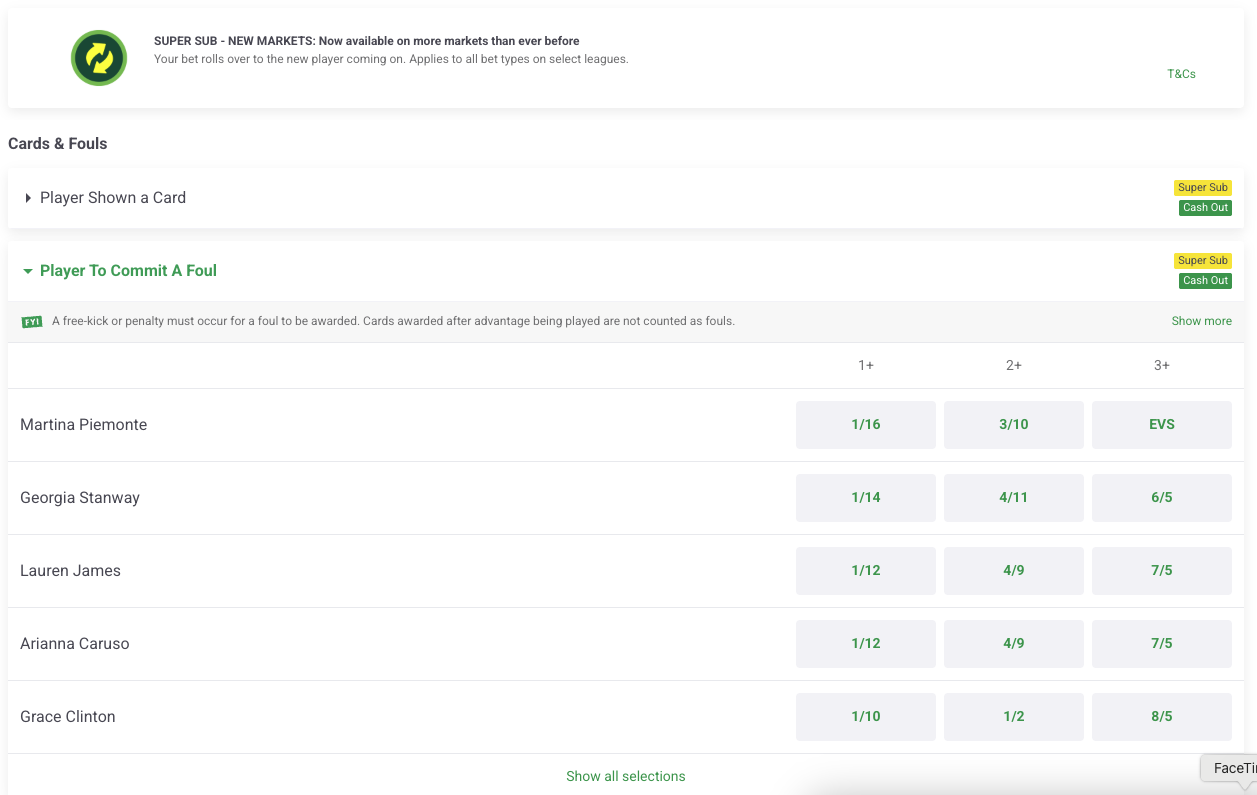Click the Cash Out badge on Player To Commit A Foul
Viewport: 1257px width, 795px height.
coord(1205,281)
